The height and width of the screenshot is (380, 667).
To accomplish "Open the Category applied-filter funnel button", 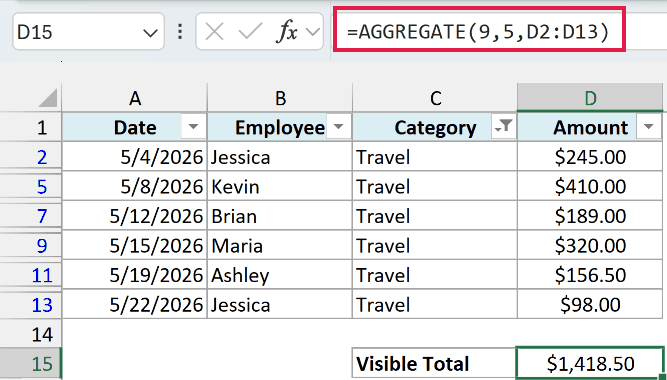I will point(503,126).
